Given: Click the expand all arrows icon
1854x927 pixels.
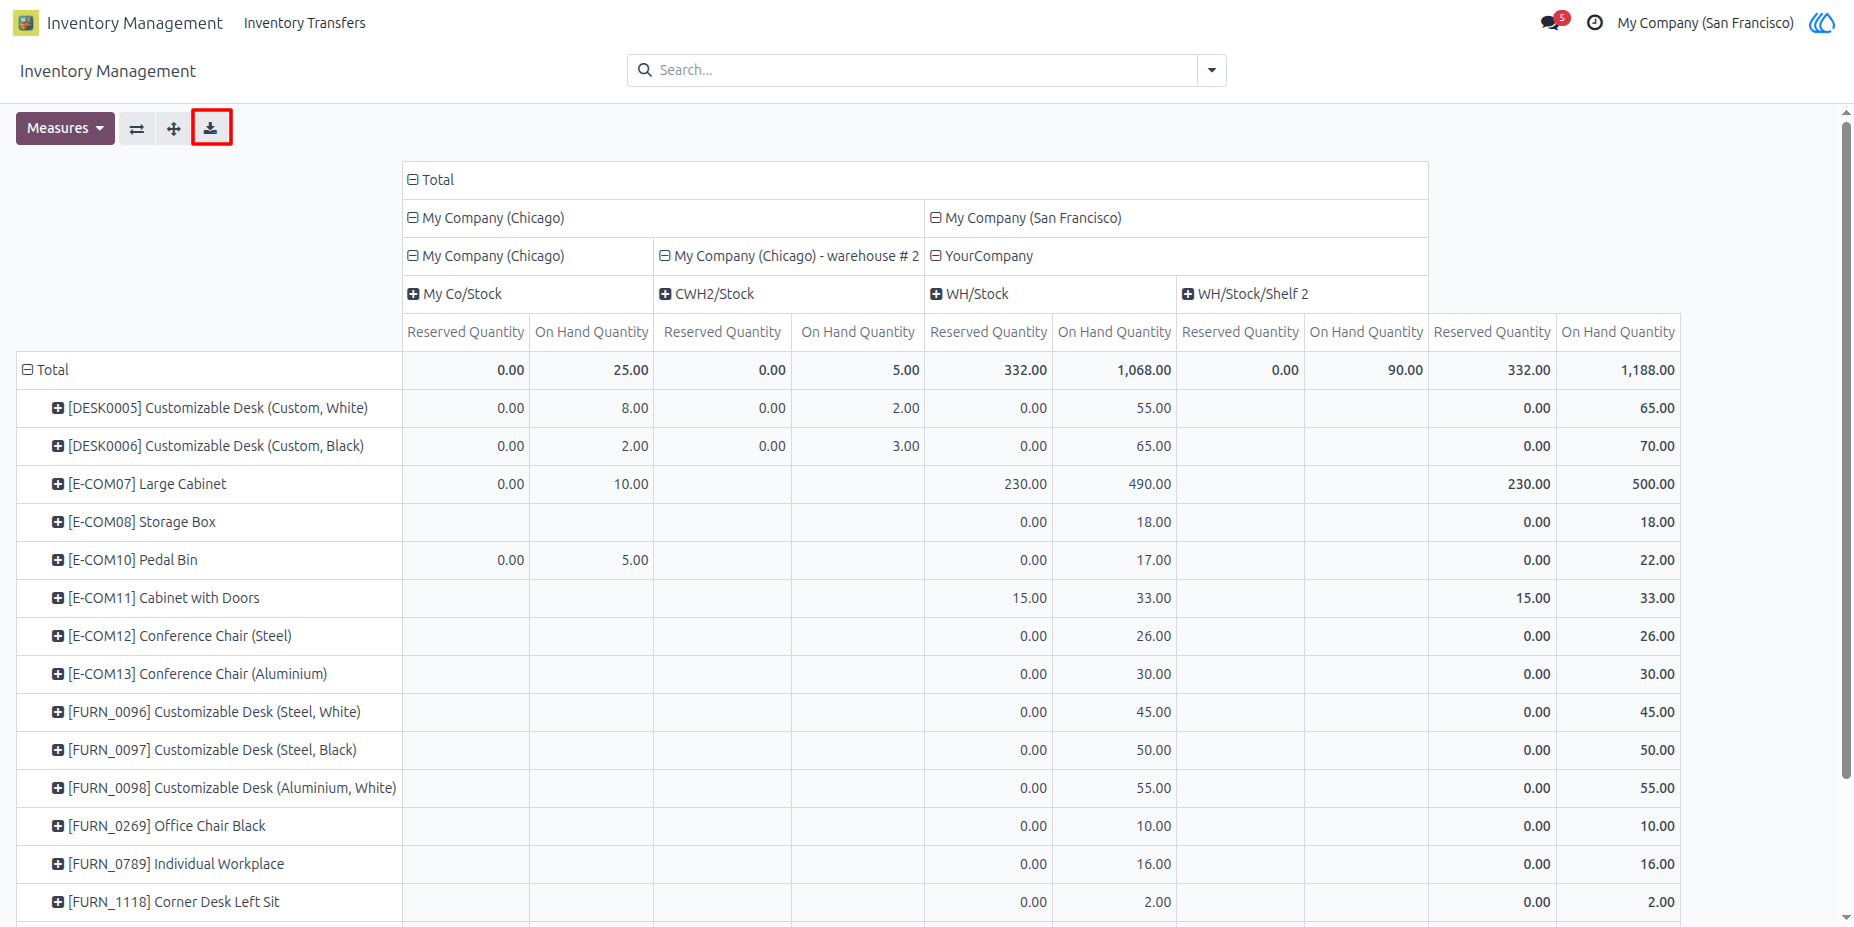Looking at the screenshot, I should coord(174,128).
